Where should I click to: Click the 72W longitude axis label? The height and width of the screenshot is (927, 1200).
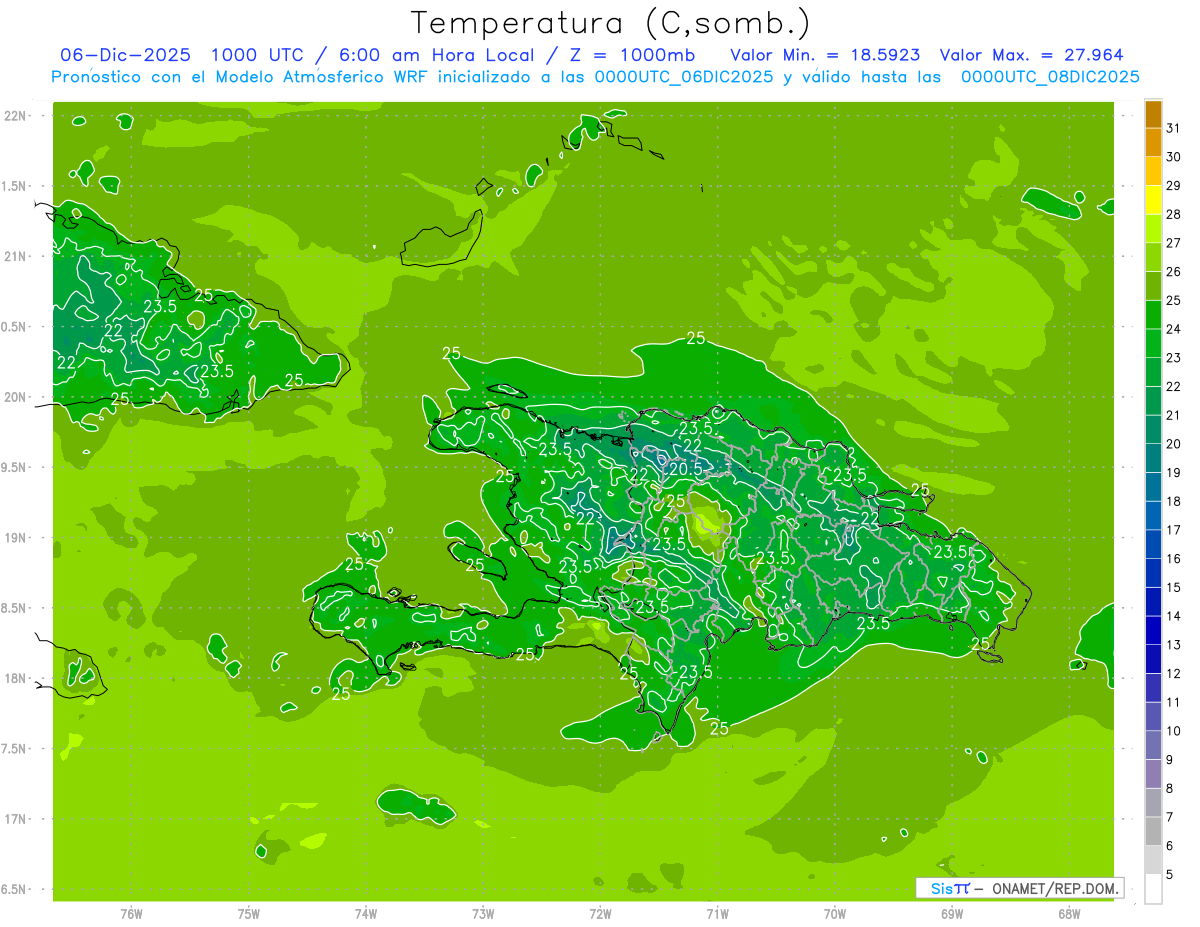pos(600,913)
